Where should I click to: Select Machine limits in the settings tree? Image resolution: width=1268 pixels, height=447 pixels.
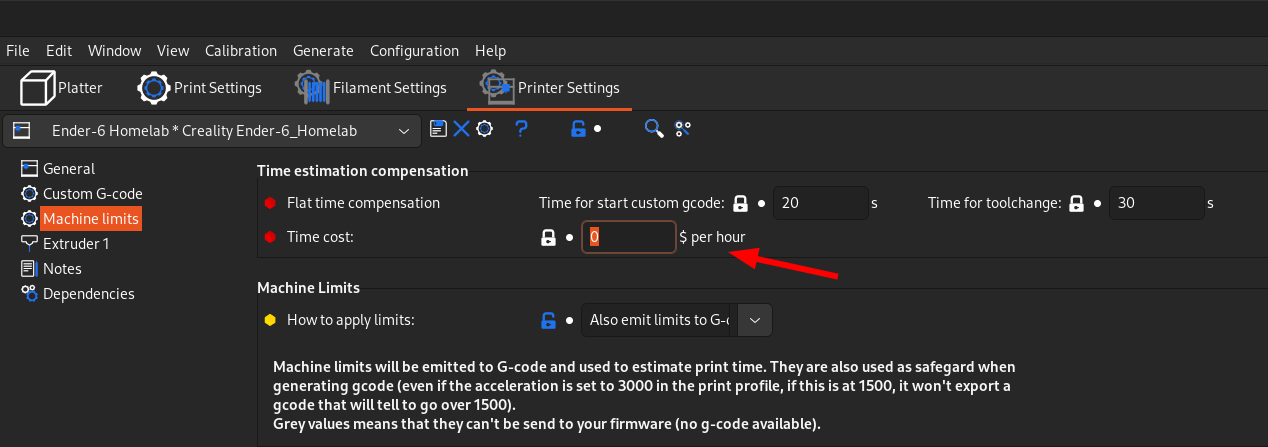coord(91,218)
